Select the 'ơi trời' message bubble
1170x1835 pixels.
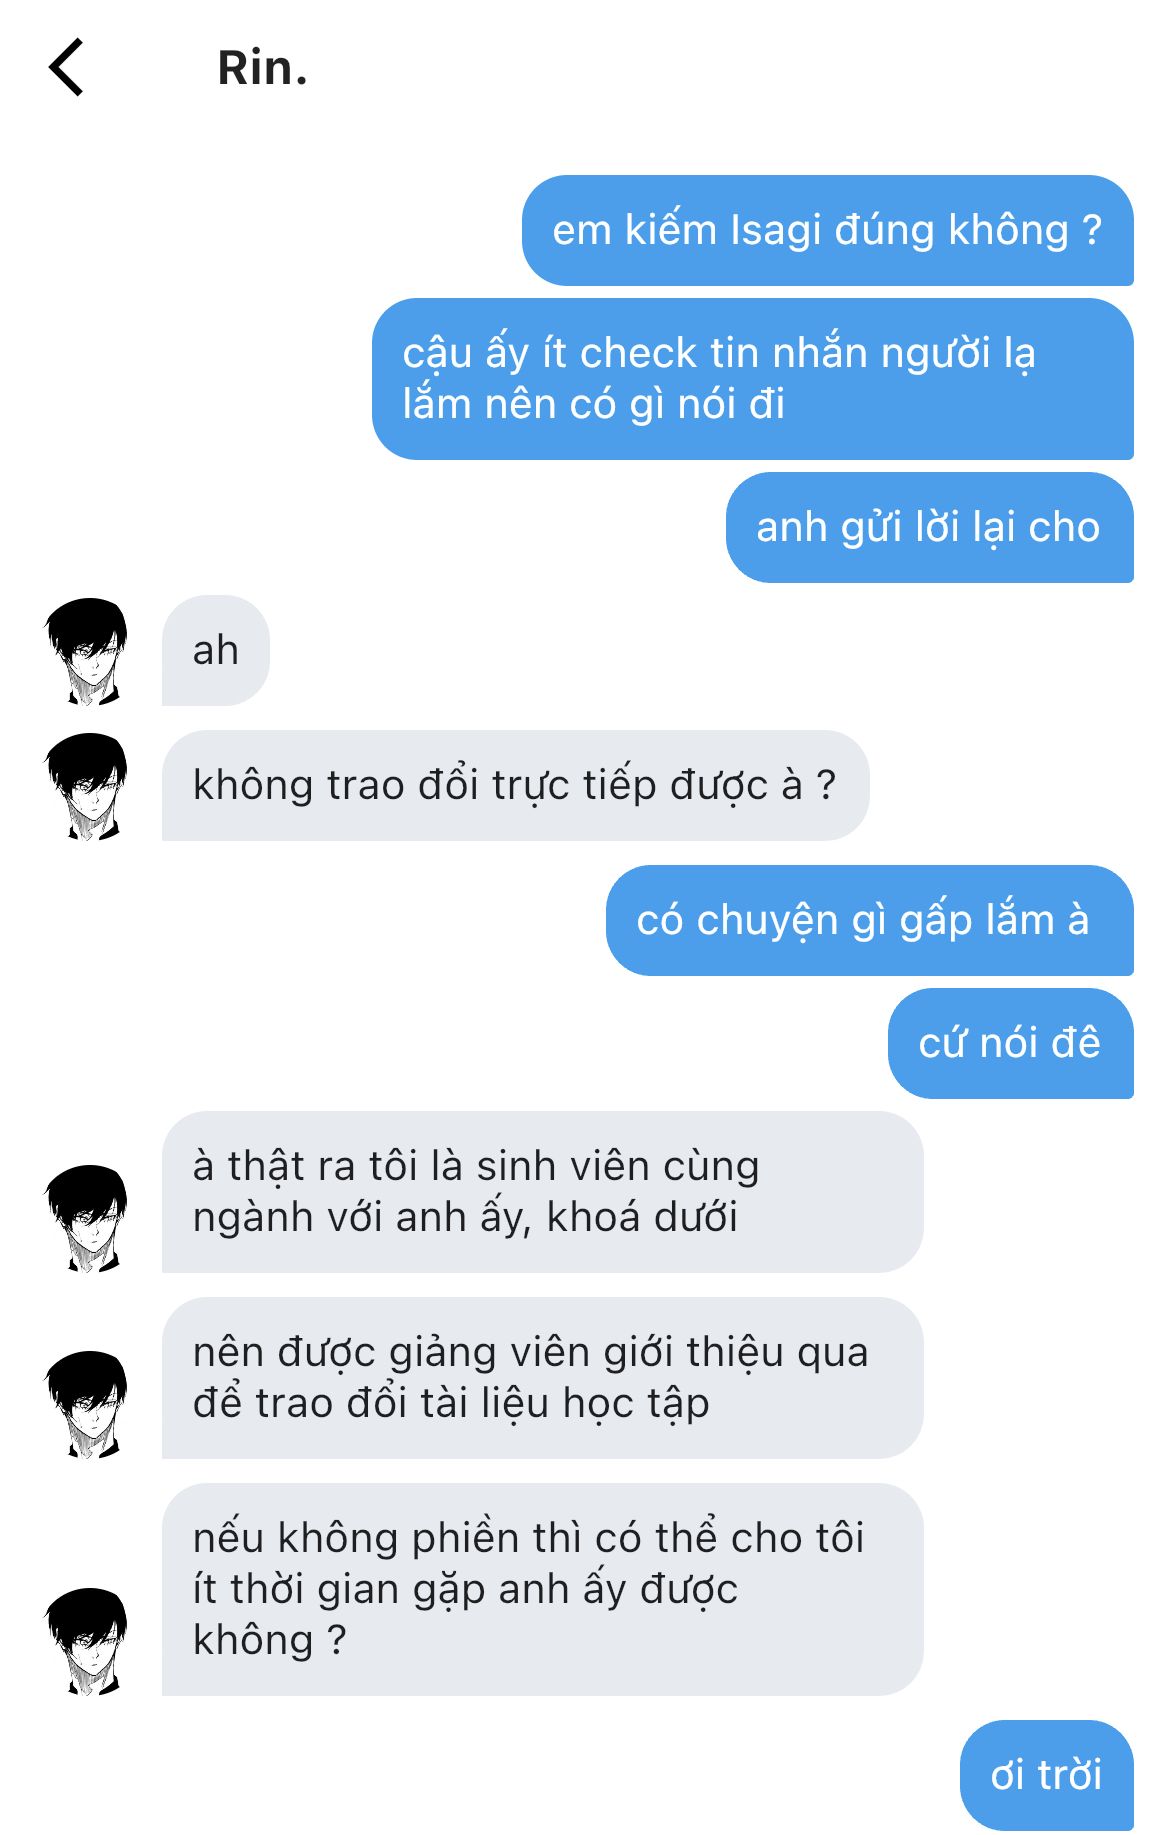[x=1046, y=1775]
